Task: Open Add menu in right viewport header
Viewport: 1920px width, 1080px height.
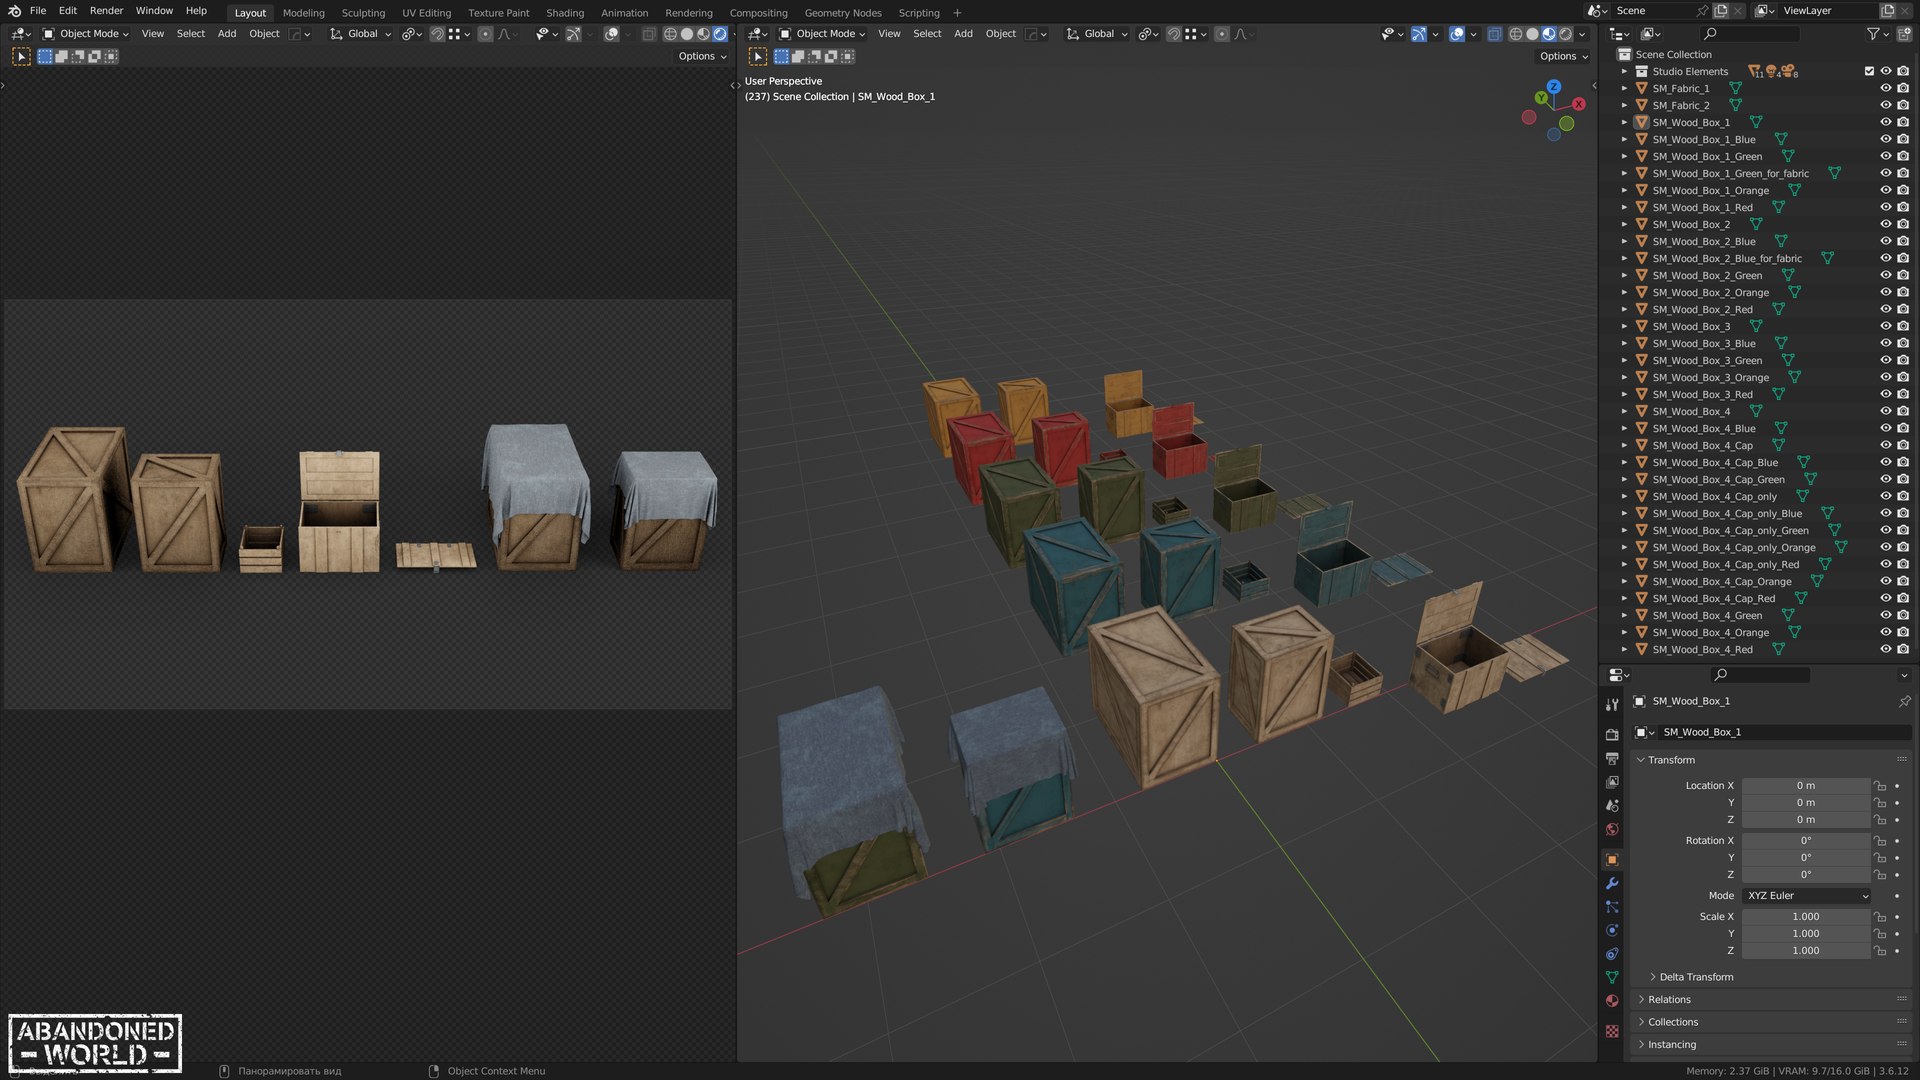Action: 963,34
